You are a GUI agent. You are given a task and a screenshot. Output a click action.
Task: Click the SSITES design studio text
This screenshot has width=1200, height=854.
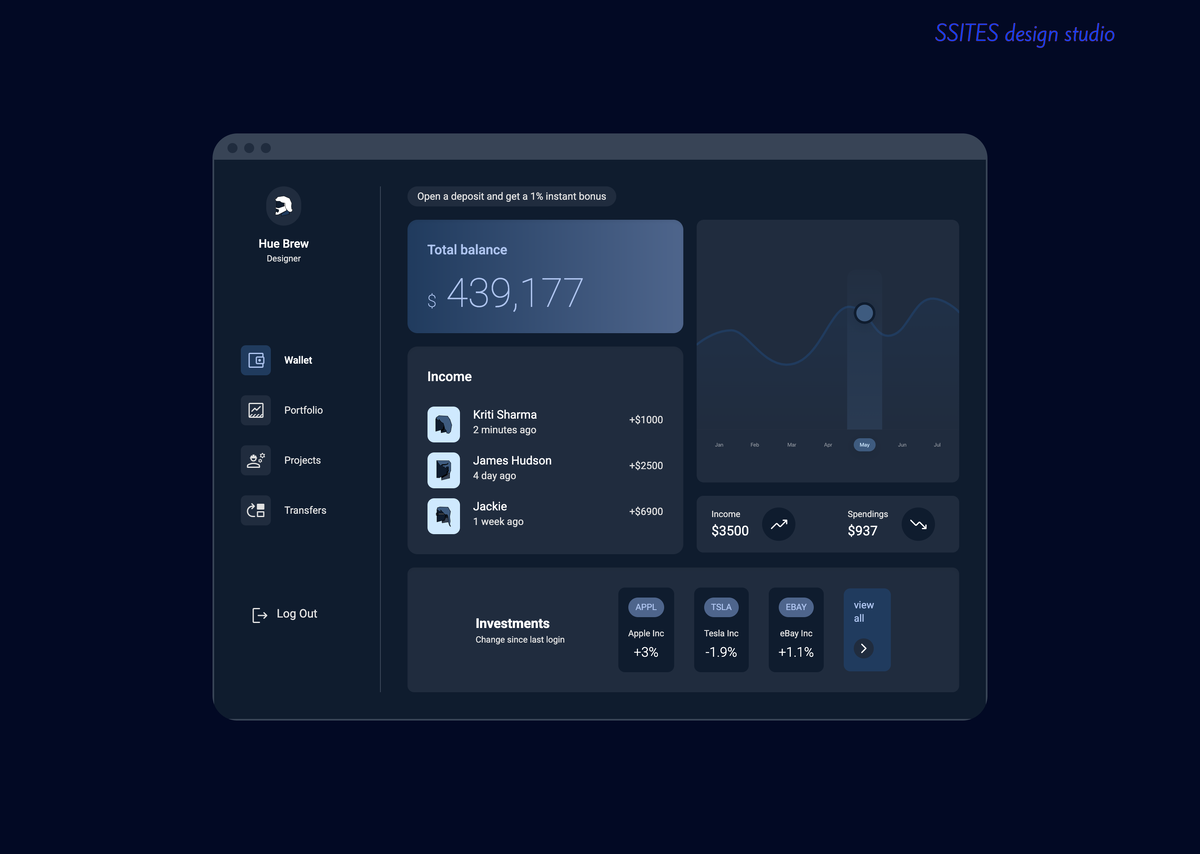coord(1025,34)
